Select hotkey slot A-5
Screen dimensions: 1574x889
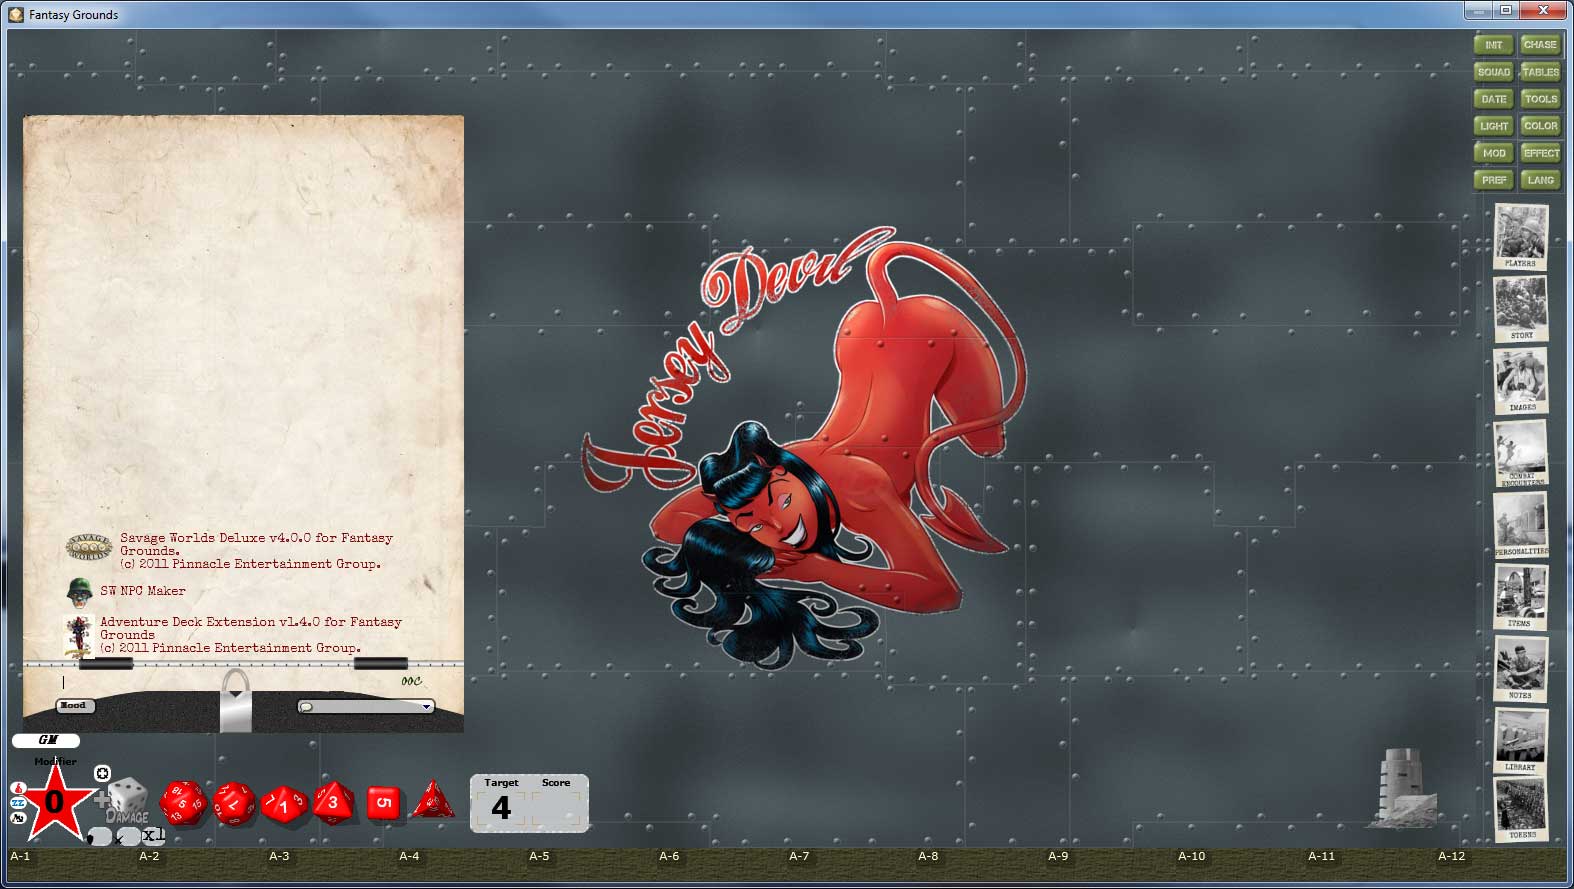[593, 864]
